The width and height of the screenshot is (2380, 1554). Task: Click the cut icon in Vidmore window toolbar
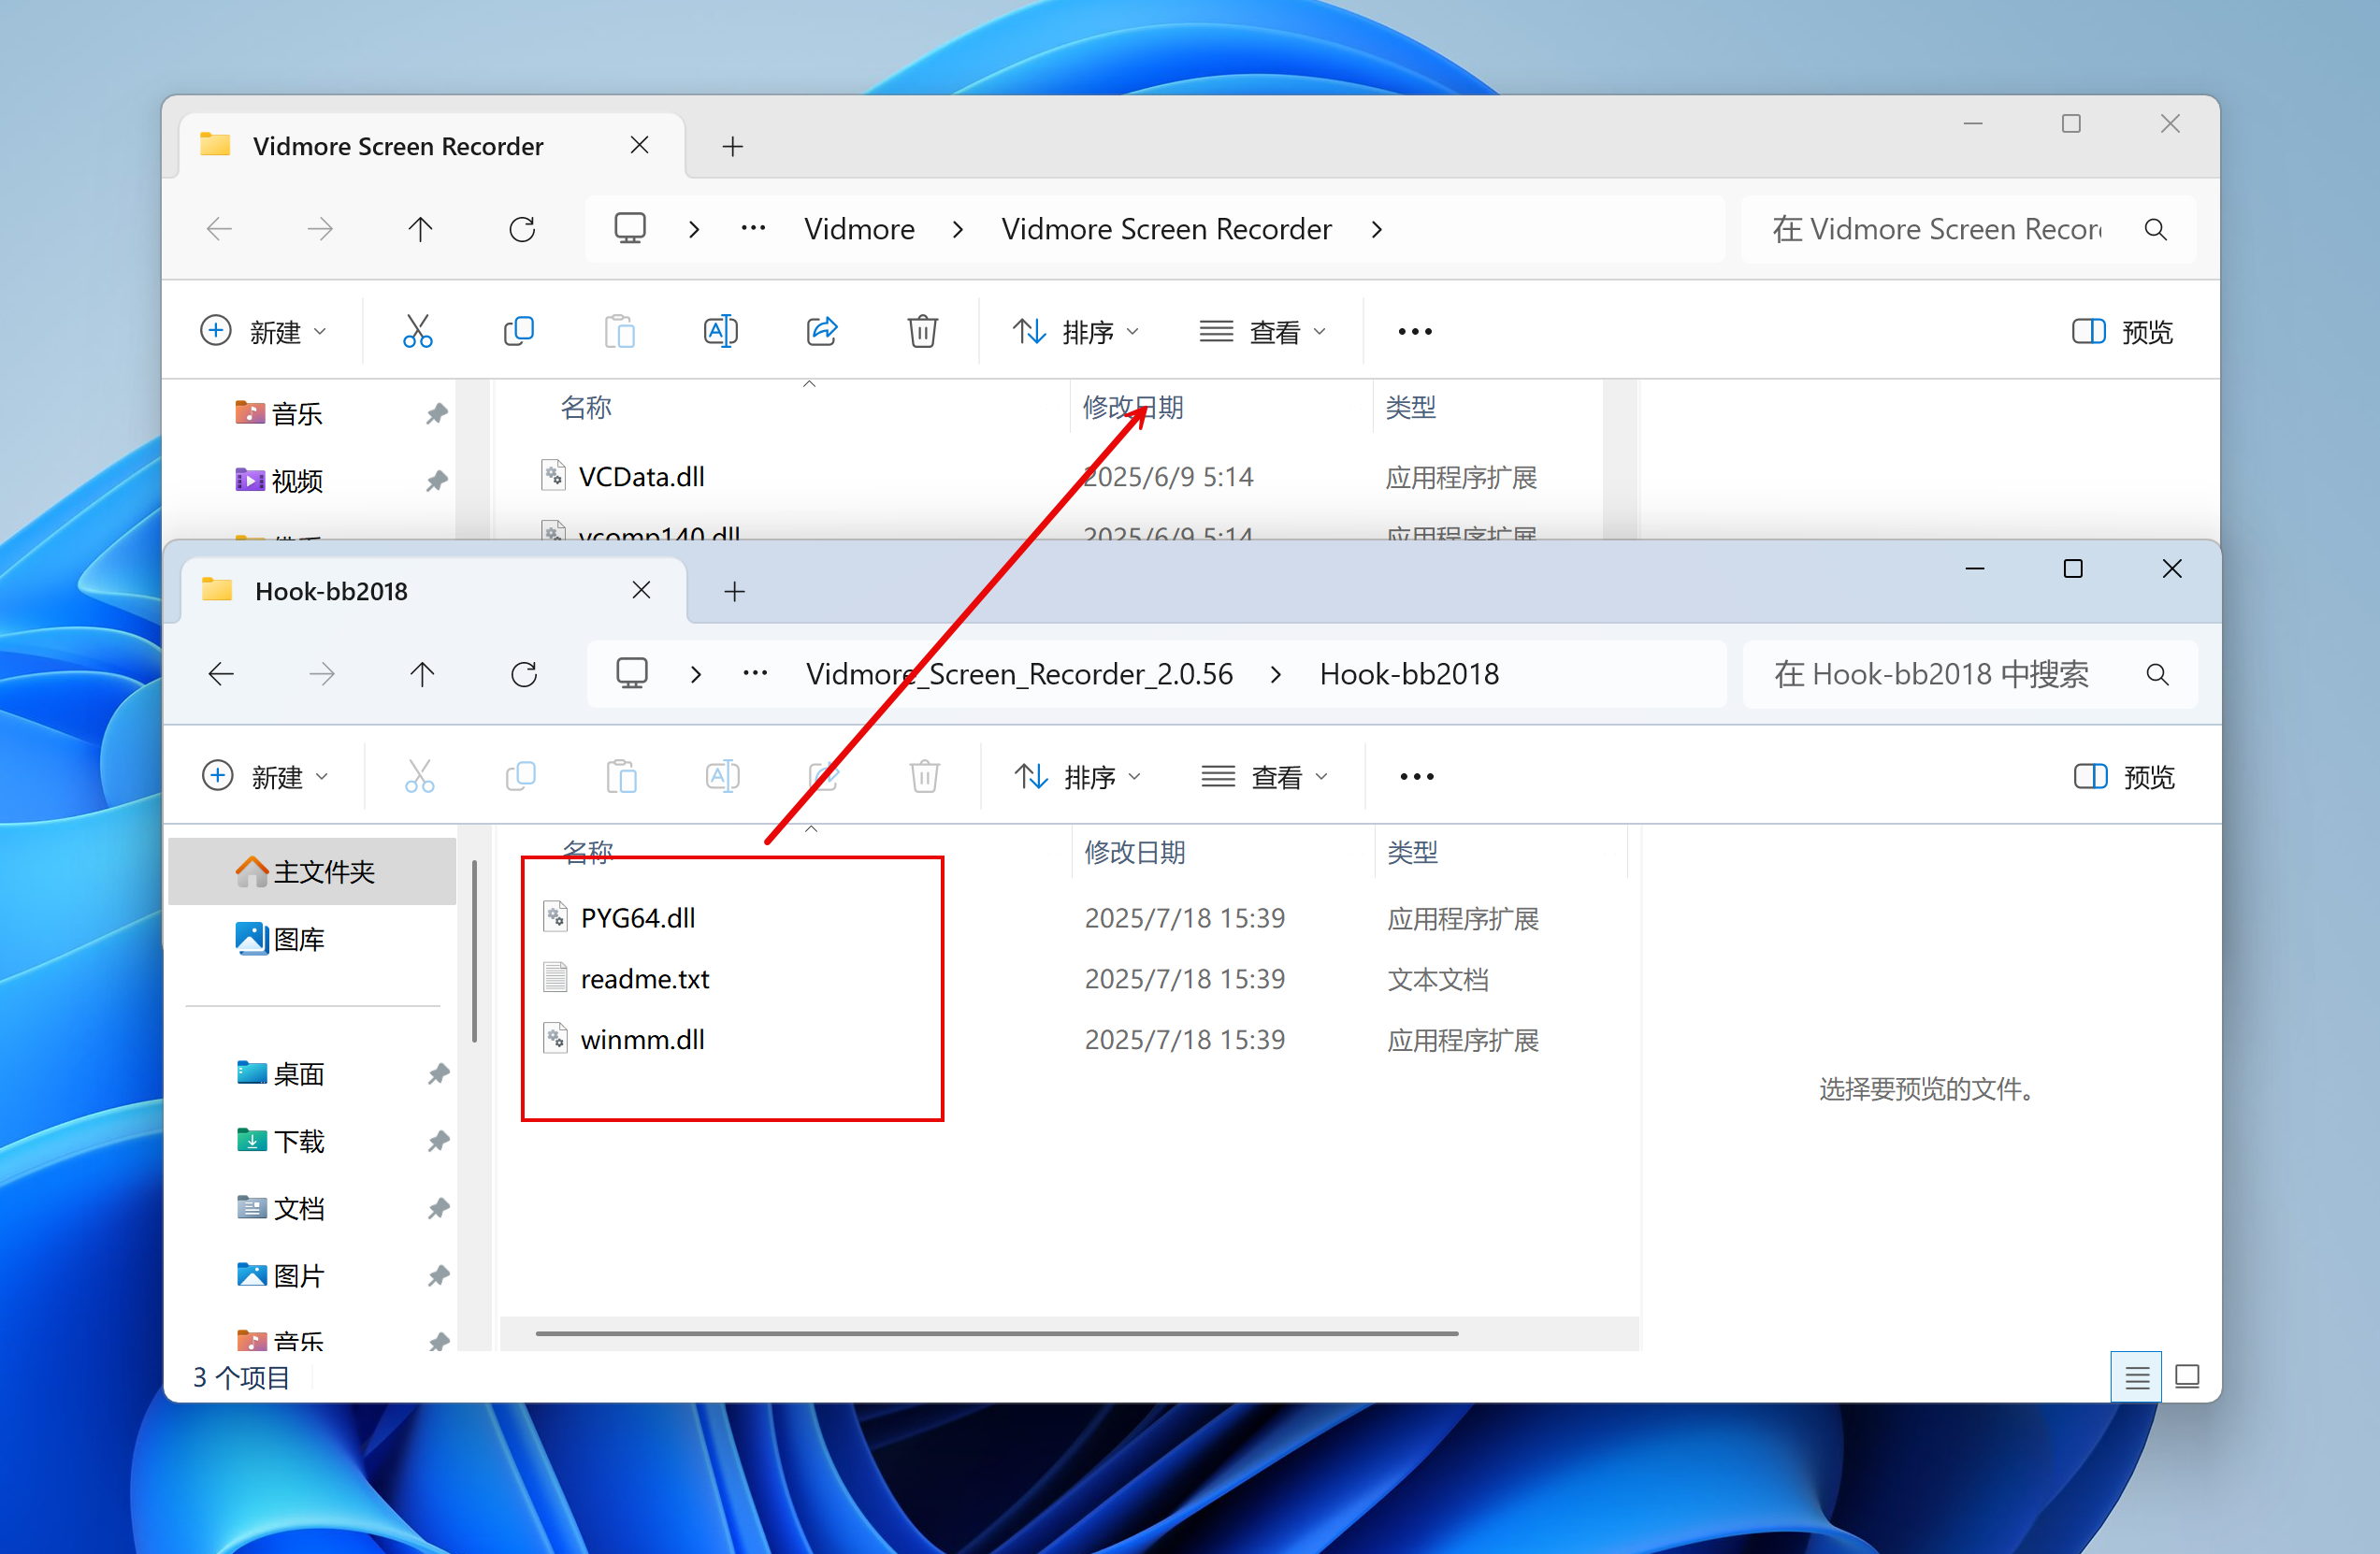[x=417, y=331]
